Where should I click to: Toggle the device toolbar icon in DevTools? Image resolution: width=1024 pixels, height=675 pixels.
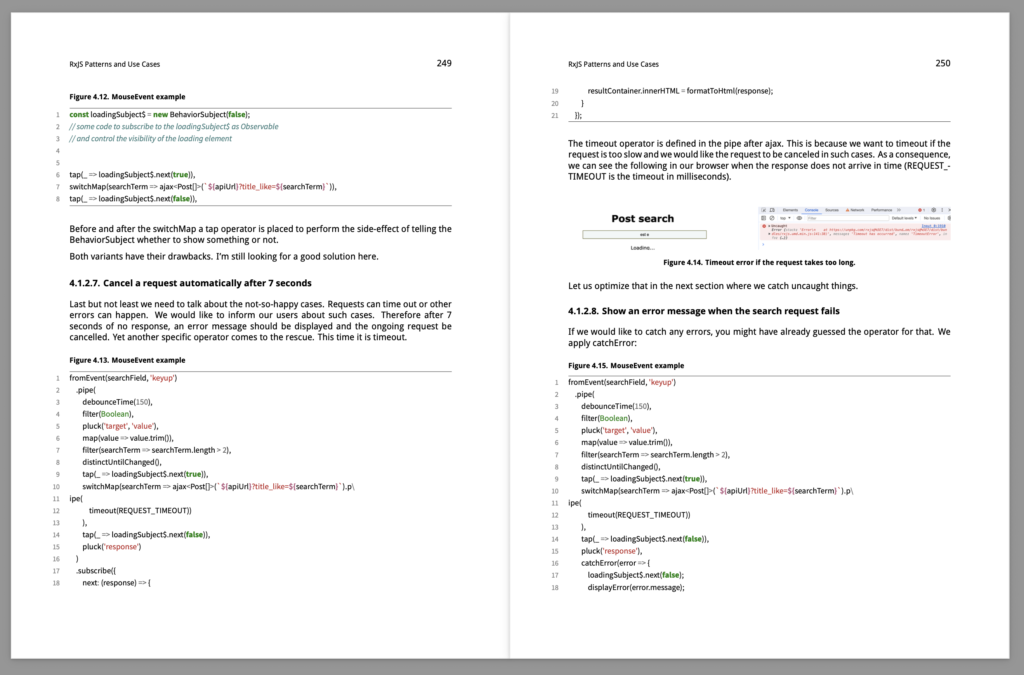[x=772, y=210]
